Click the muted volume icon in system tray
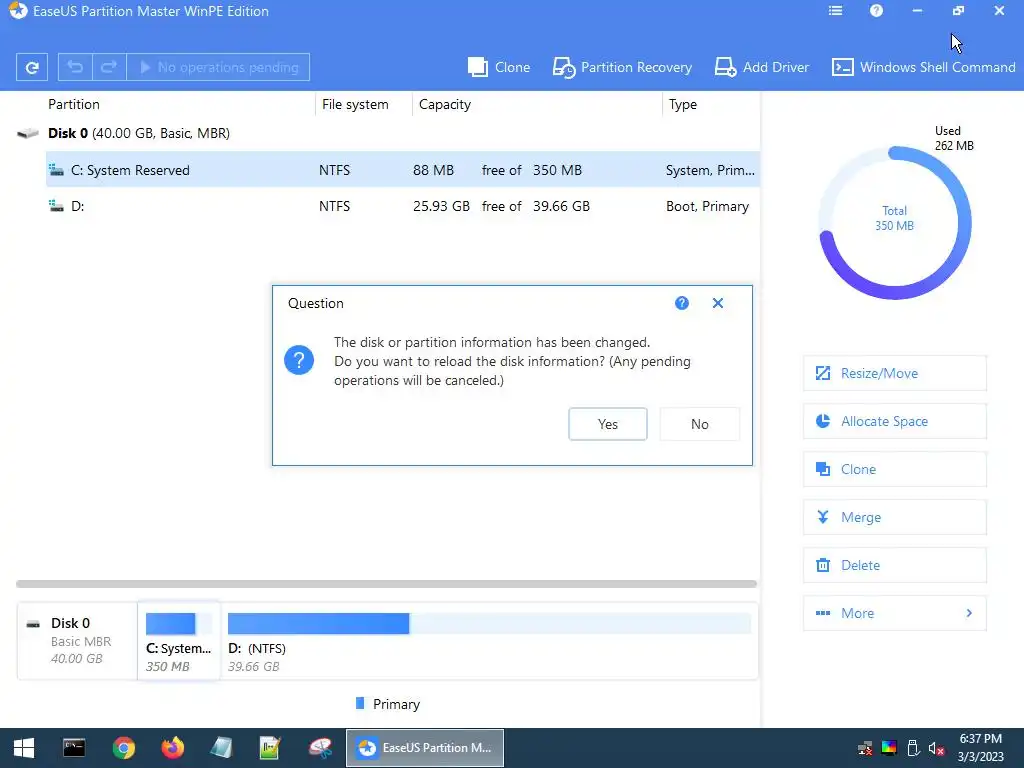 (x=936, y=748)
